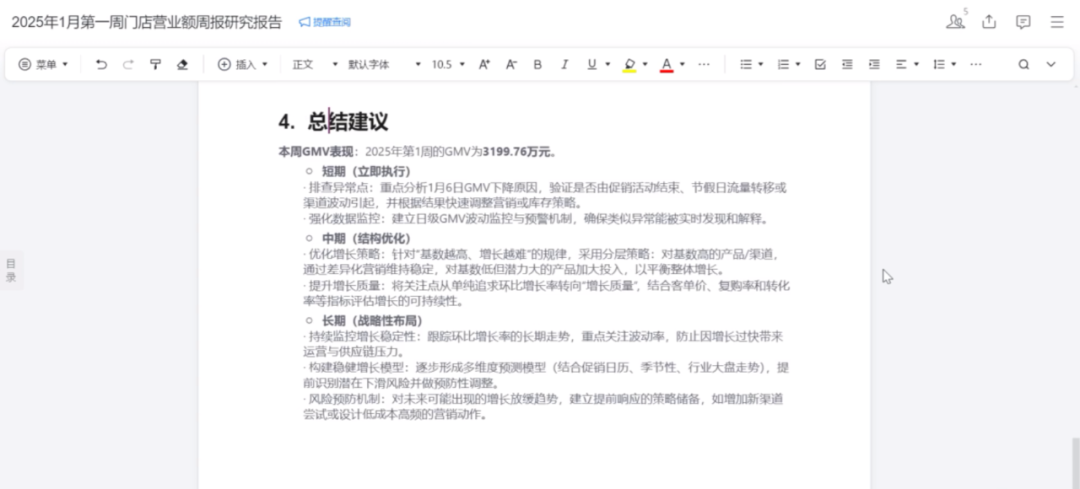Apply yellow highlight color

coord(629,65)
